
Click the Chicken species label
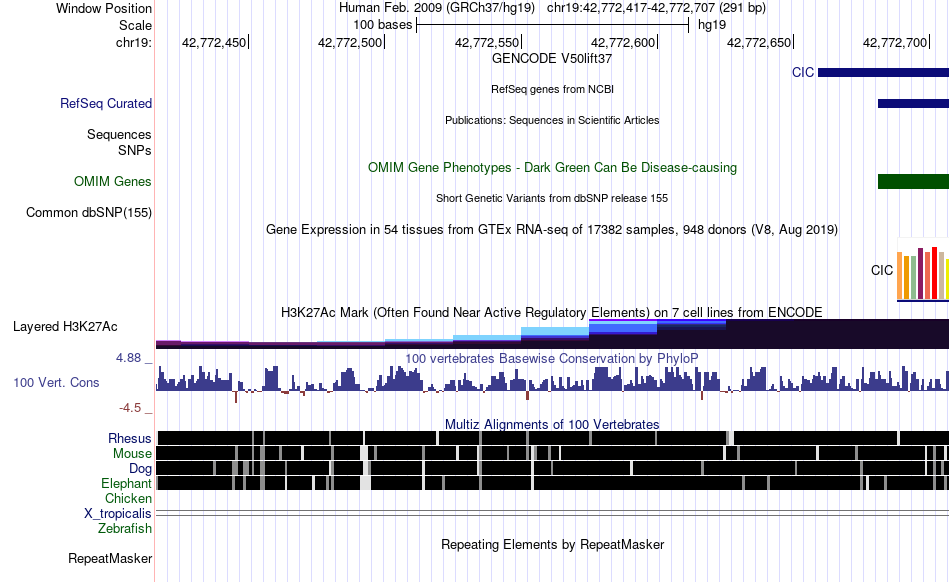tap(128, 498)
